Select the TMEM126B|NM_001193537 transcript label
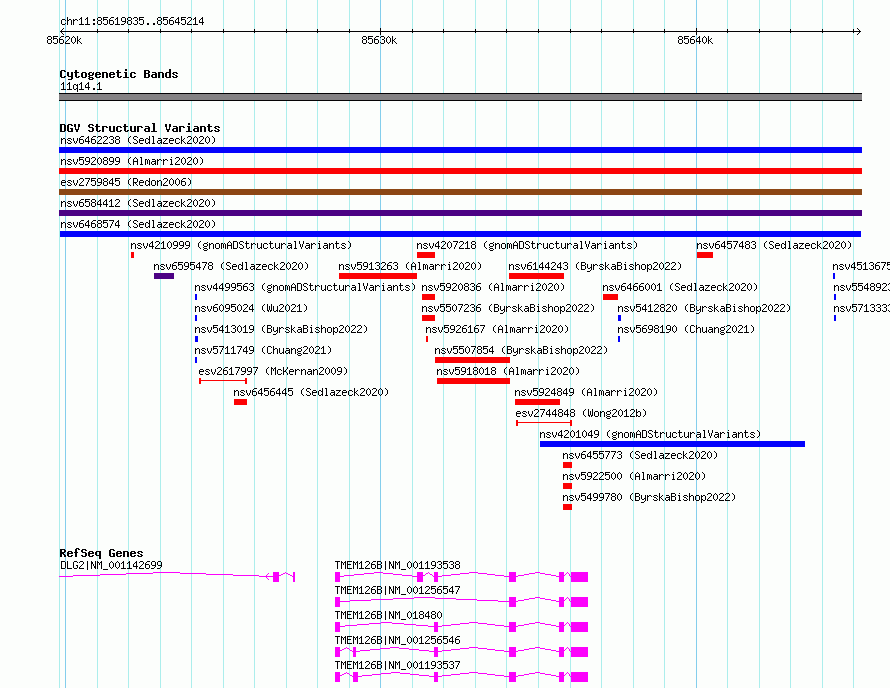Image resolution: width=890 pixels, height=688 pixels. coord(397,665)
